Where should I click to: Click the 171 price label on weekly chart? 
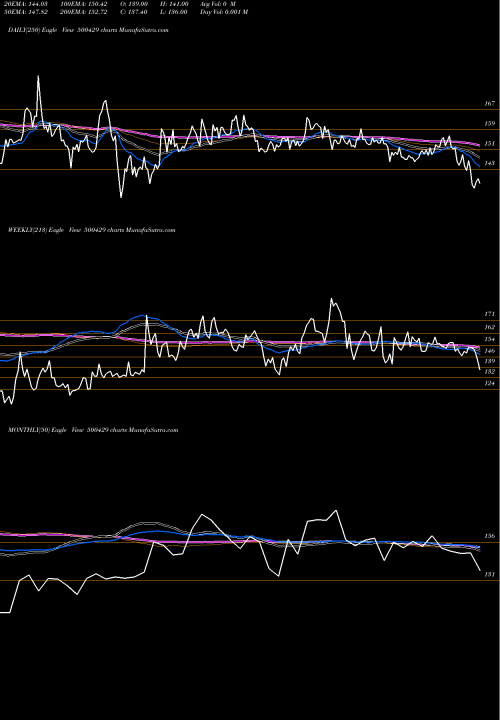point(489,314)
